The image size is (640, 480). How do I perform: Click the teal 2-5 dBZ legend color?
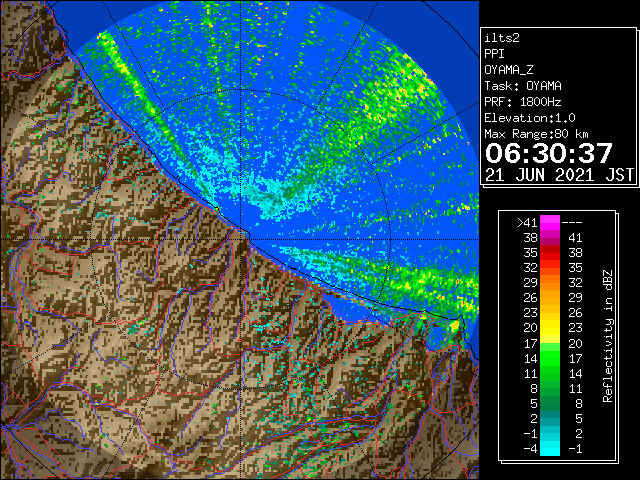pyautogui.click(x=550, y=418)
